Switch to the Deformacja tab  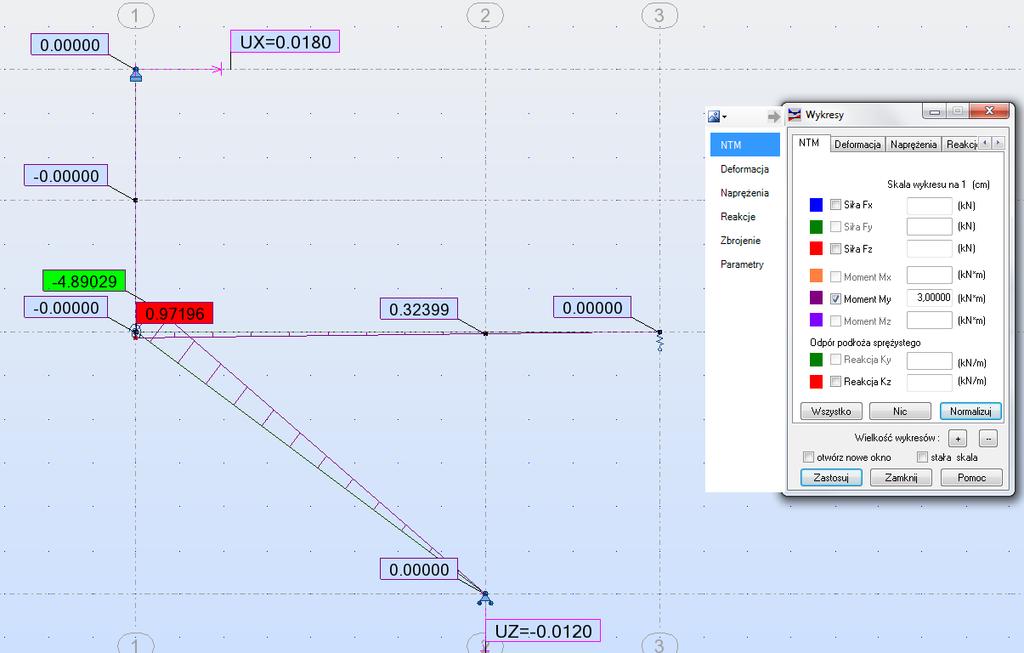click(x=857, y=144)
